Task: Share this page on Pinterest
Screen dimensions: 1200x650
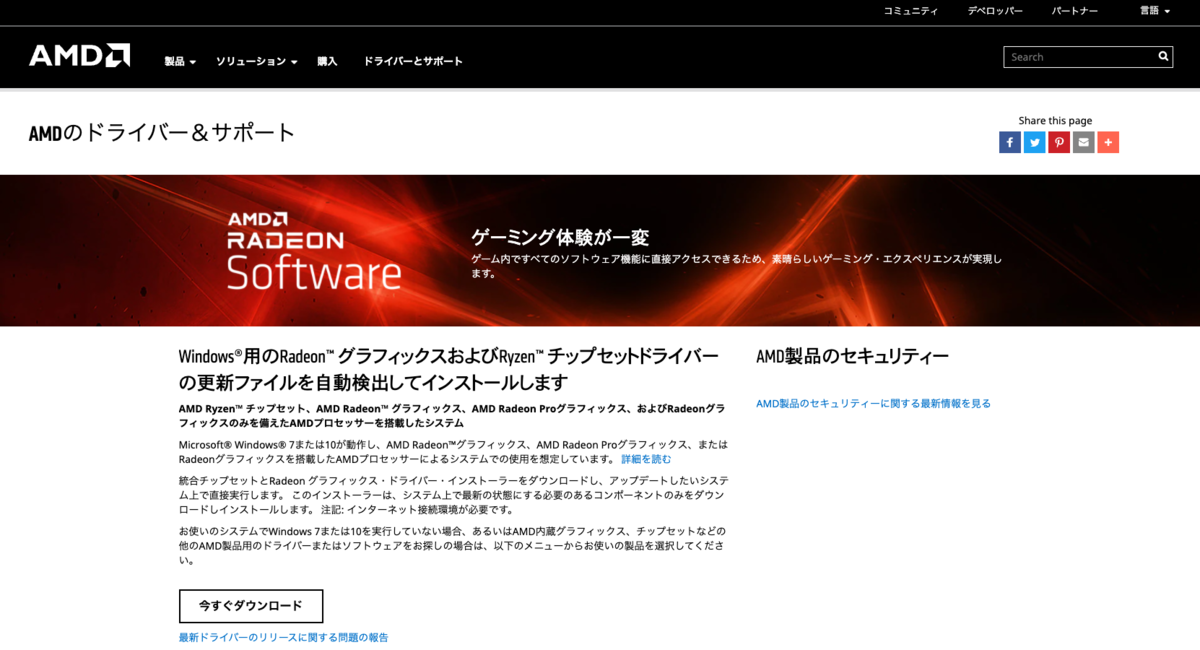Action: point(1059,143)
